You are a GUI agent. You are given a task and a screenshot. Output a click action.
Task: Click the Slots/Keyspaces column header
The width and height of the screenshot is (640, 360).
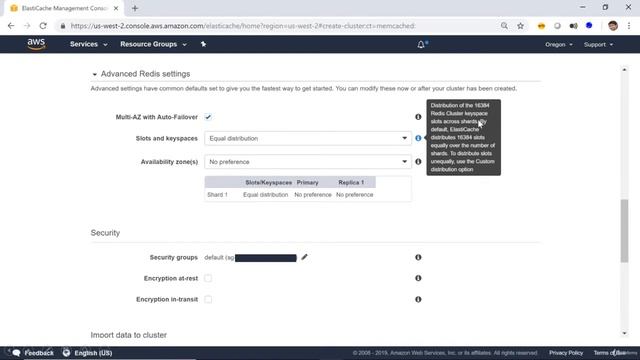coord(269,182)
